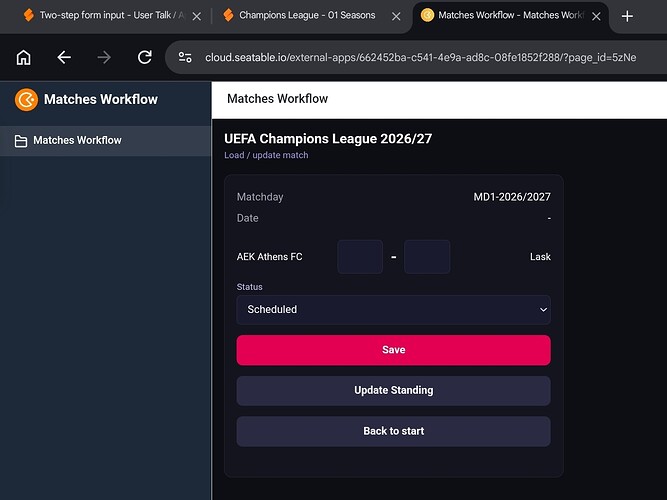667x500 pixels.
Task: Reload the page with the refresh icon
Action: [145, 57]
